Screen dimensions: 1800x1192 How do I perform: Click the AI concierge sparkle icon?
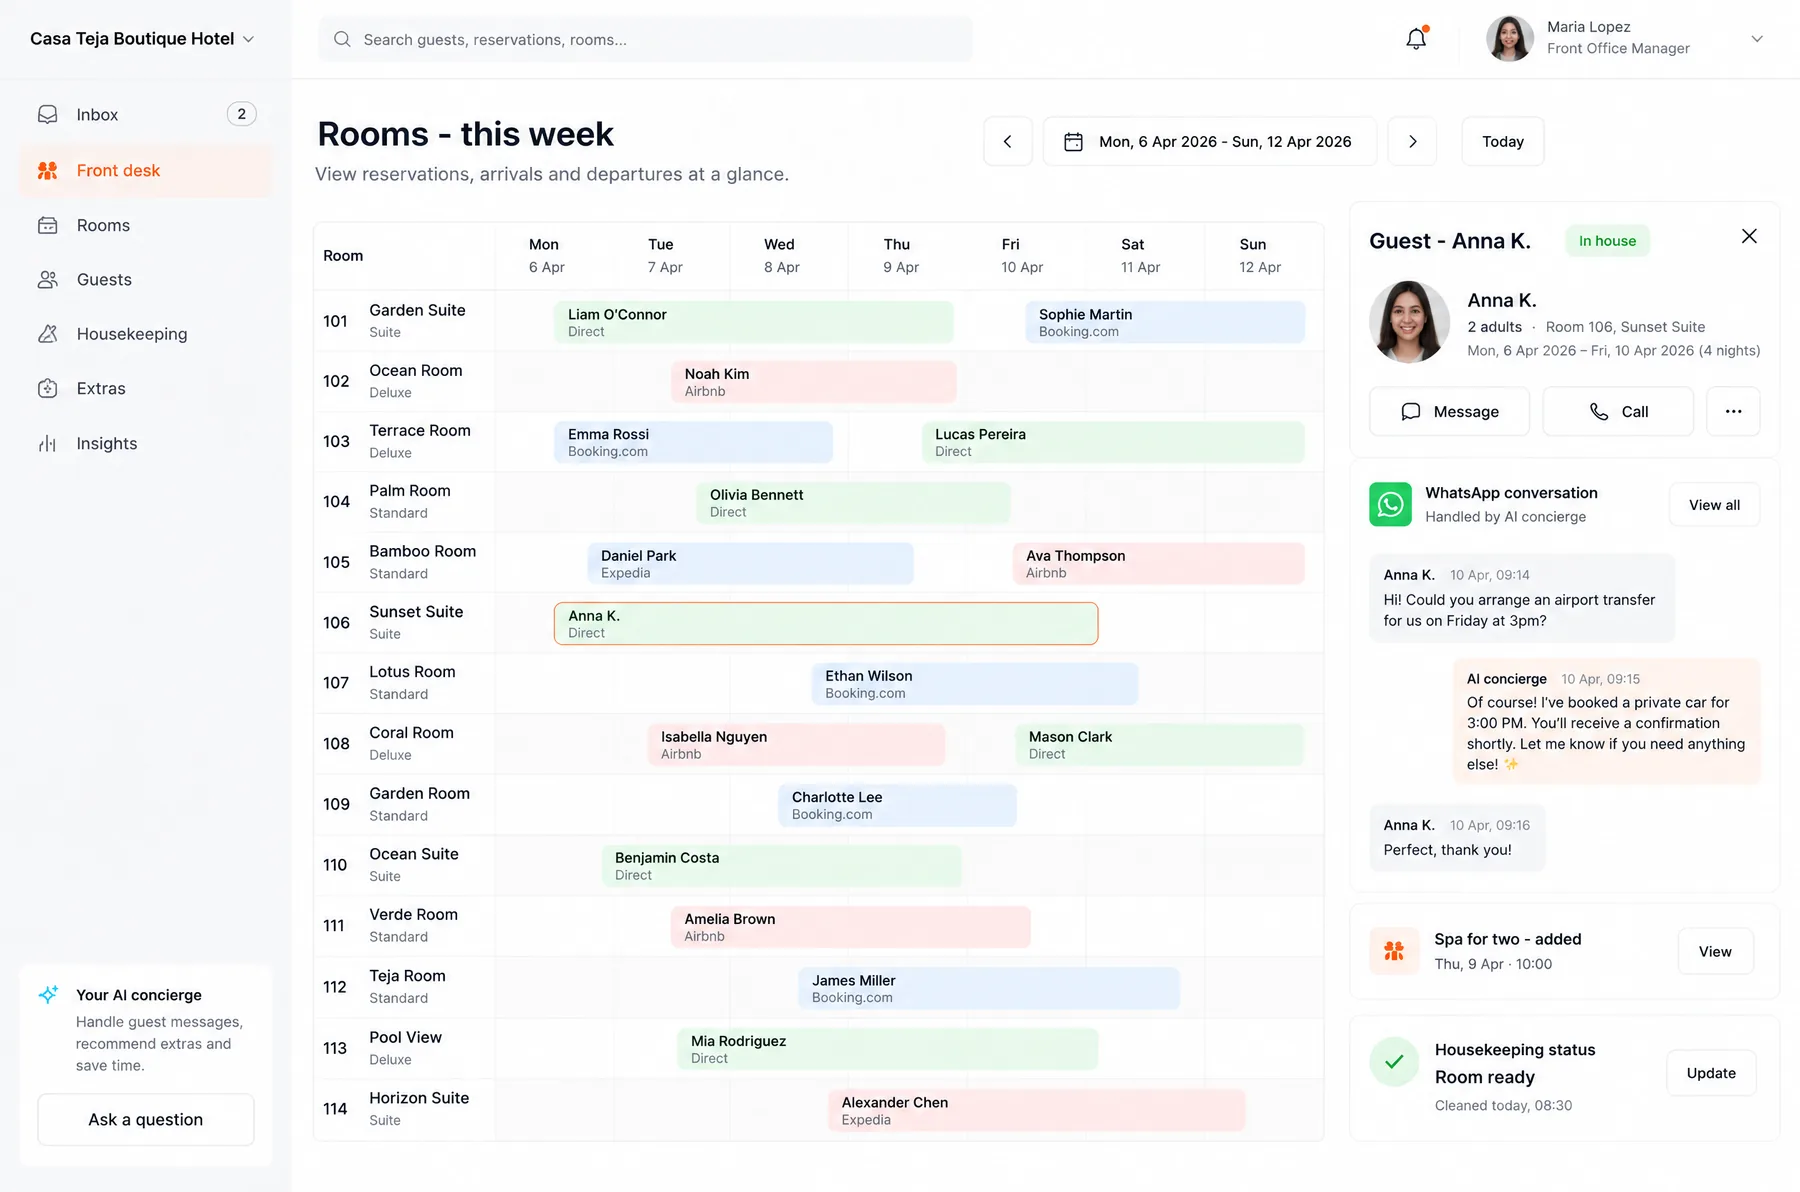pyautogui.click(x=48, y=994)
